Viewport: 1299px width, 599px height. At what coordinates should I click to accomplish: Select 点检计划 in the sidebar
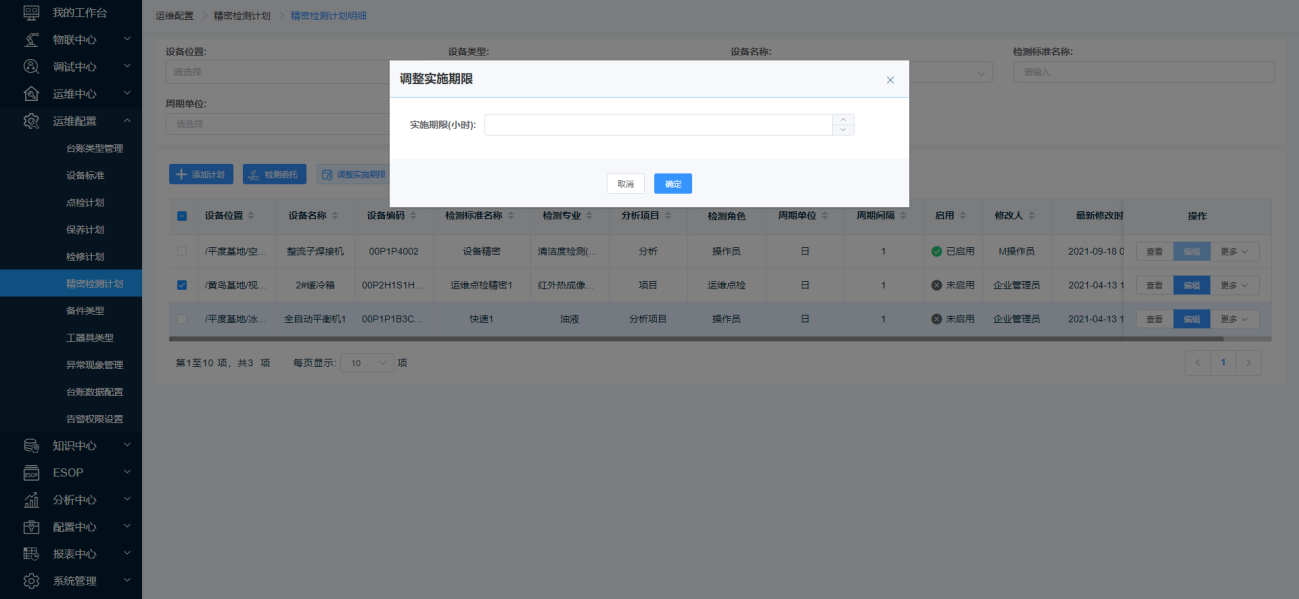tap(85, 202)
